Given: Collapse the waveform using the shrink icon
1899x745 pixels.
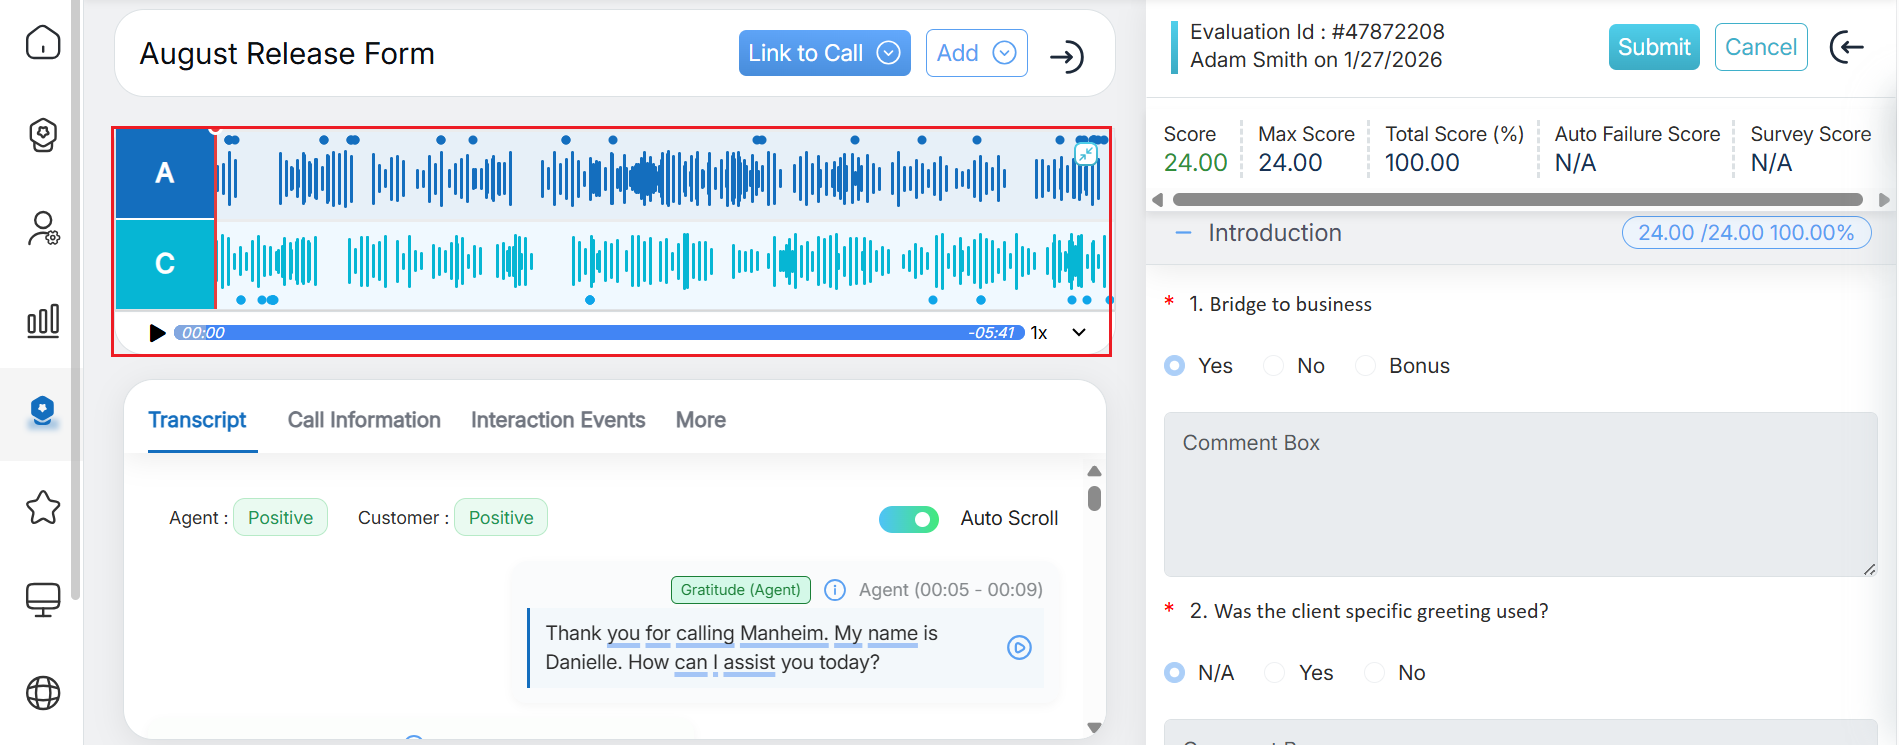Looking at the screenshot, I should tap(1085, 154).
